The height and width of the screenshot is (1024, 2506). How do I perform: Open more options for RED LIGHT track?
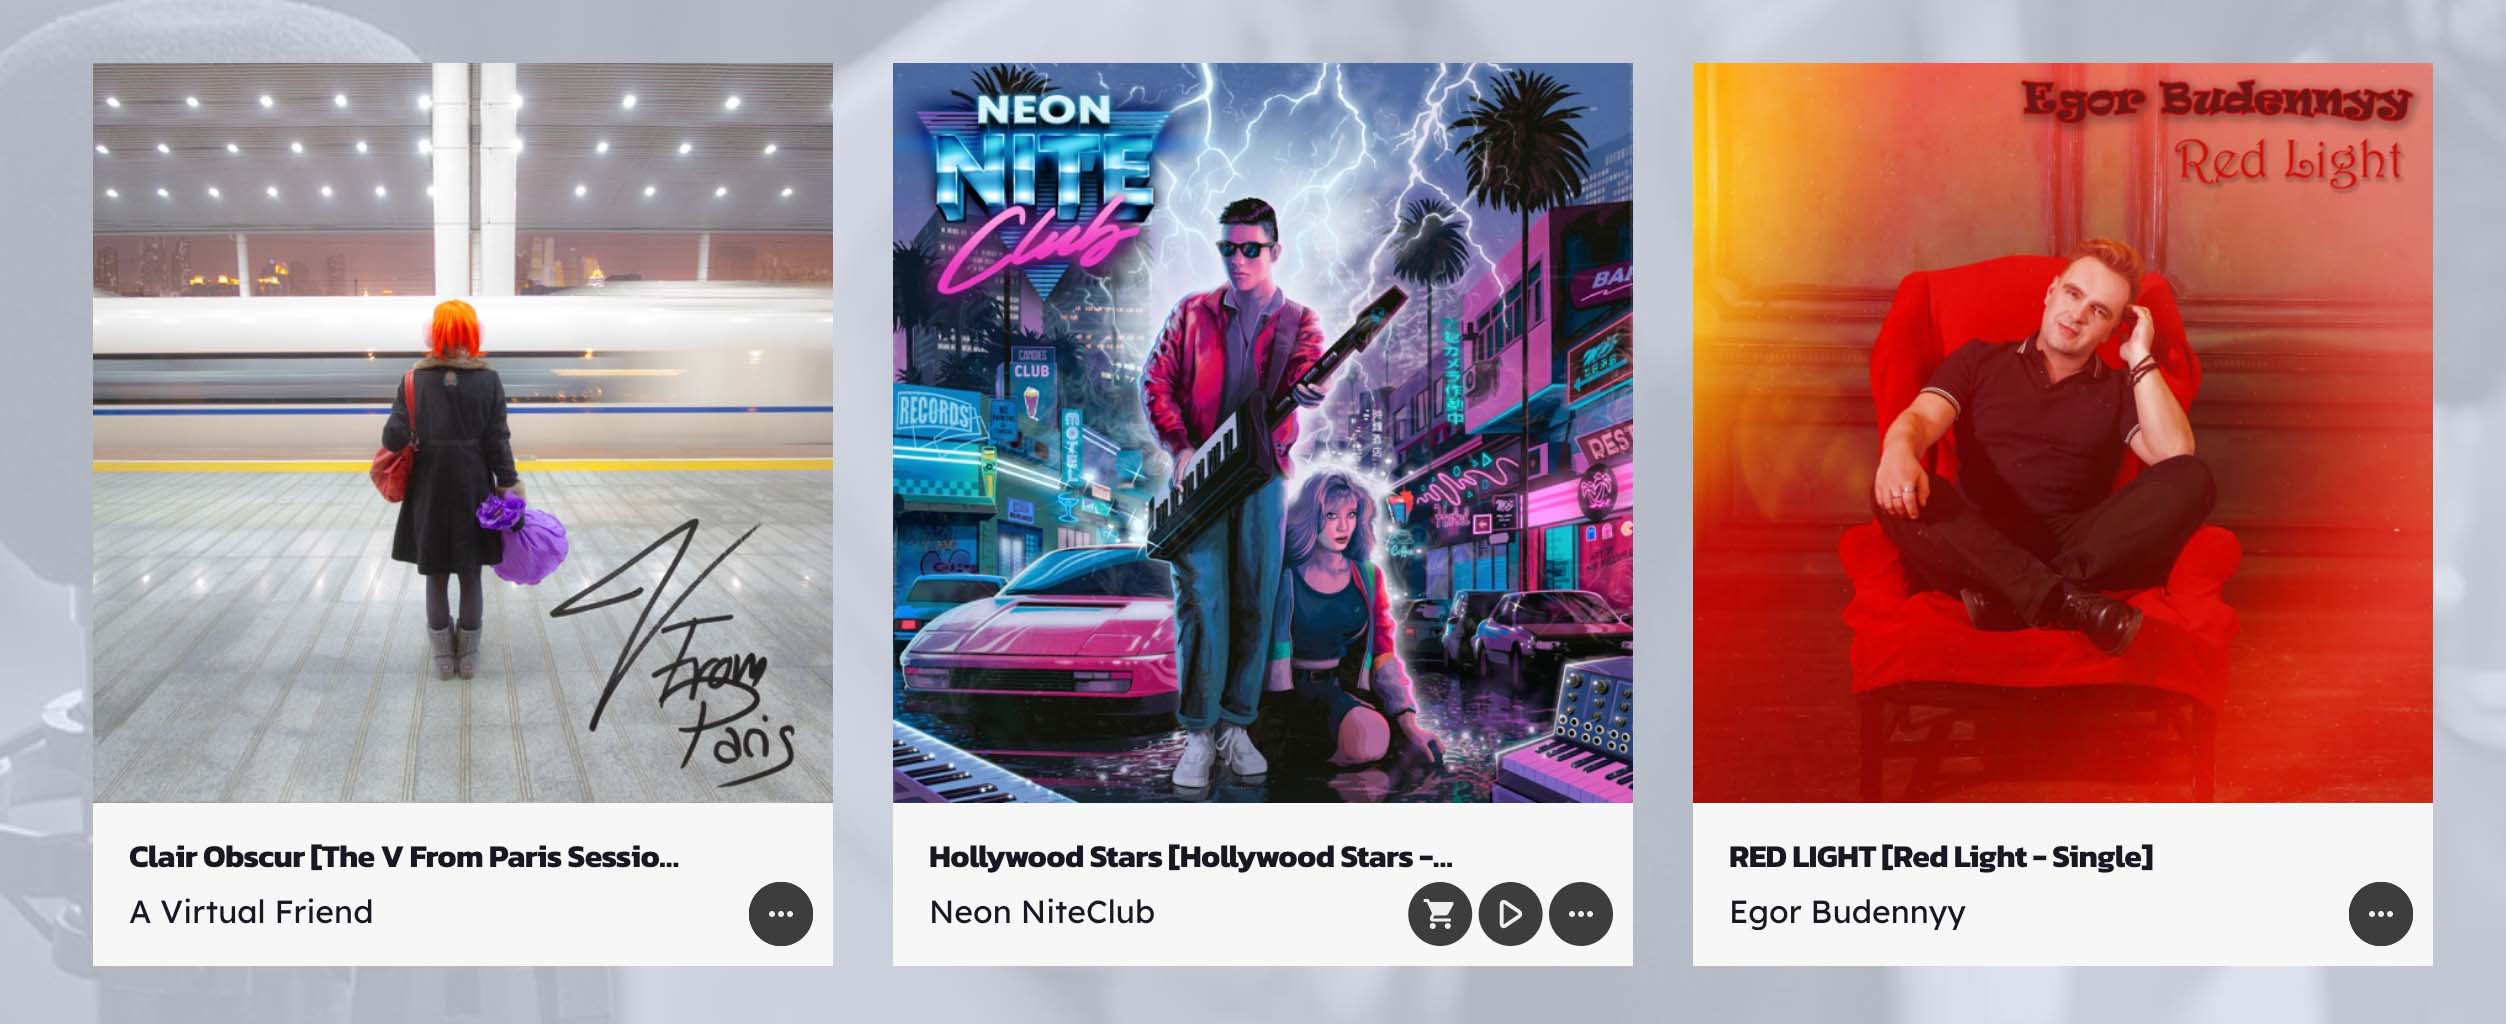[x=2381, y=913]
